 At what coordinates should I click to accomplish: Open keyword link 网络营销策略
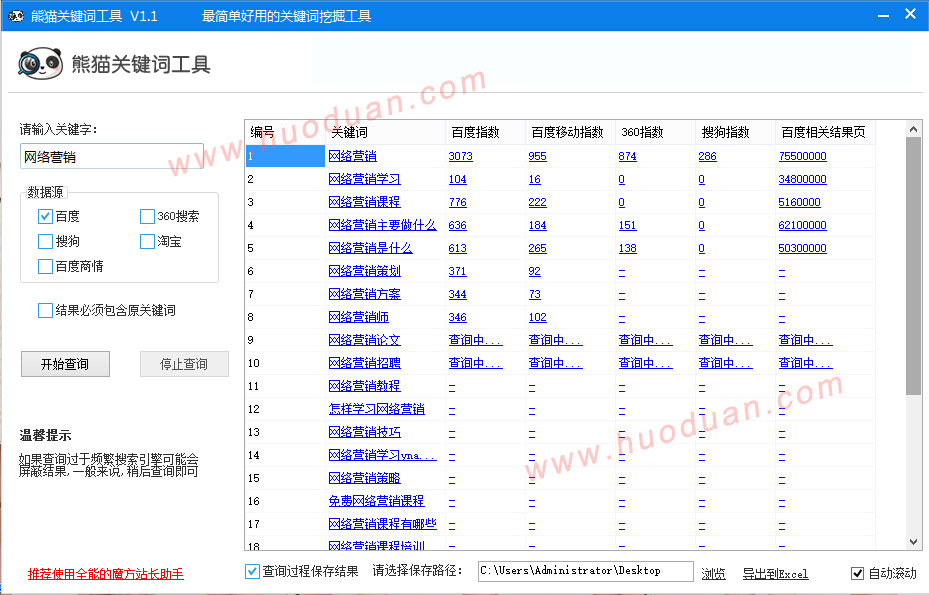click(x=364, y=478)
